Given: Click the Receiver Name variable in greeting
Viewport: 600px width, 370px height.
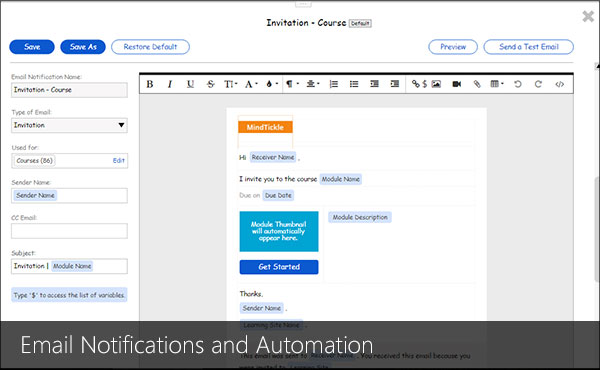Looking at the screenshot, I should 273,157.
